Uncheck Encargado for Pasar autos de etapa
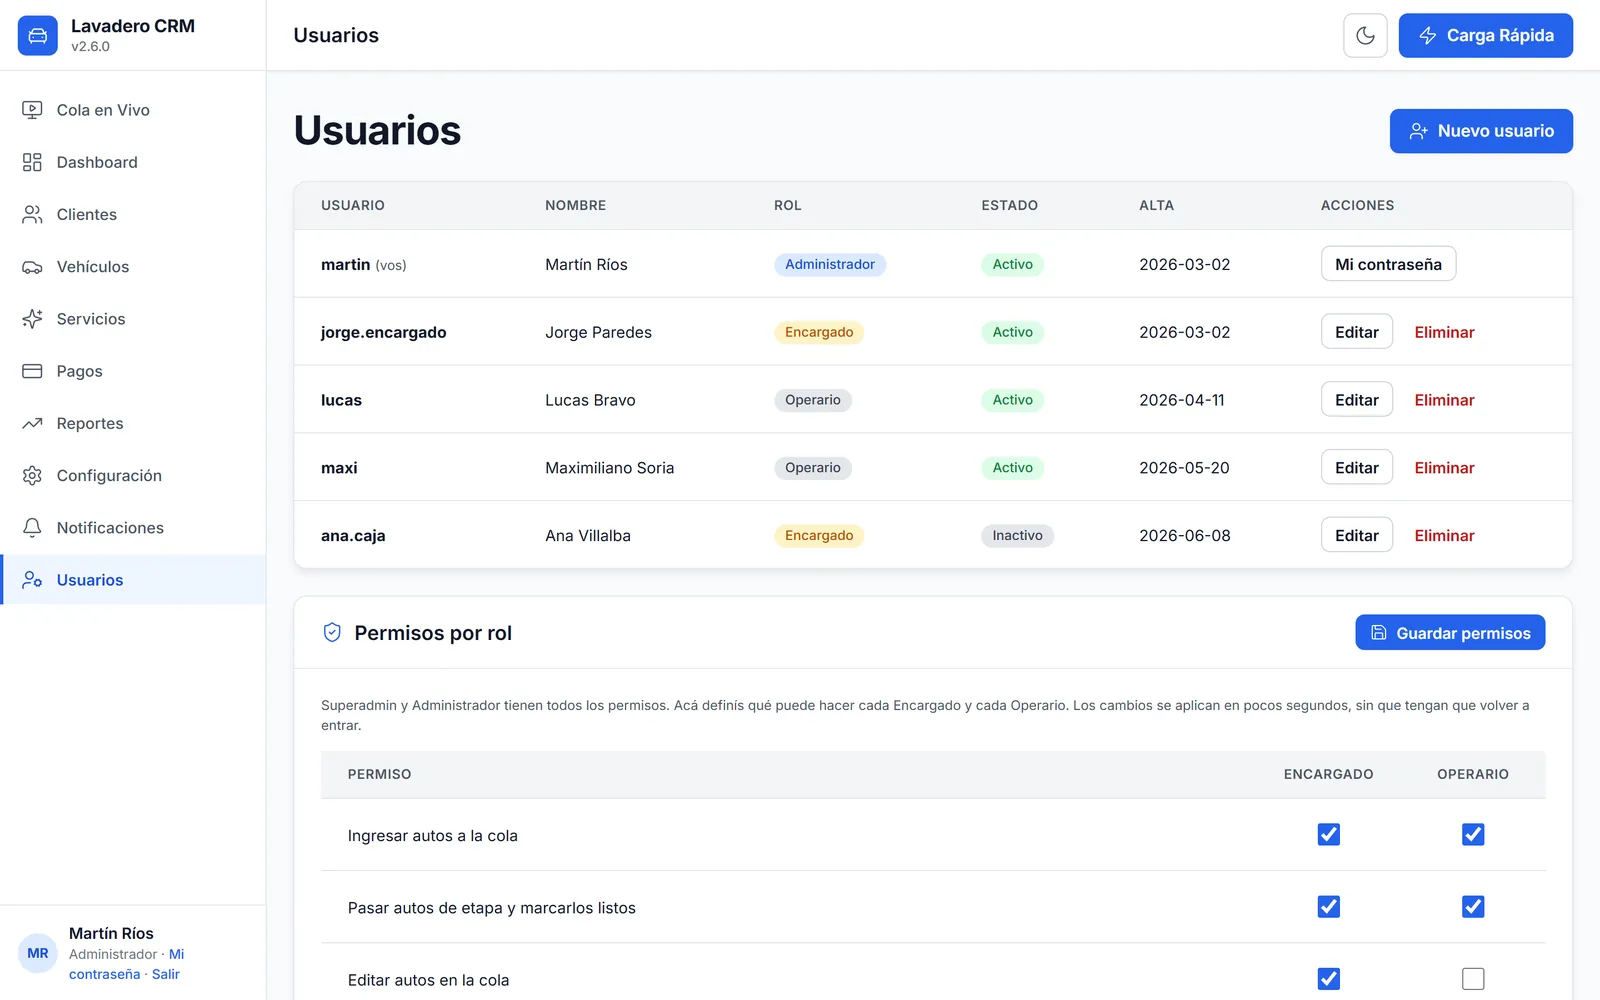The image size is (1600, 1000). point(1328,907)
